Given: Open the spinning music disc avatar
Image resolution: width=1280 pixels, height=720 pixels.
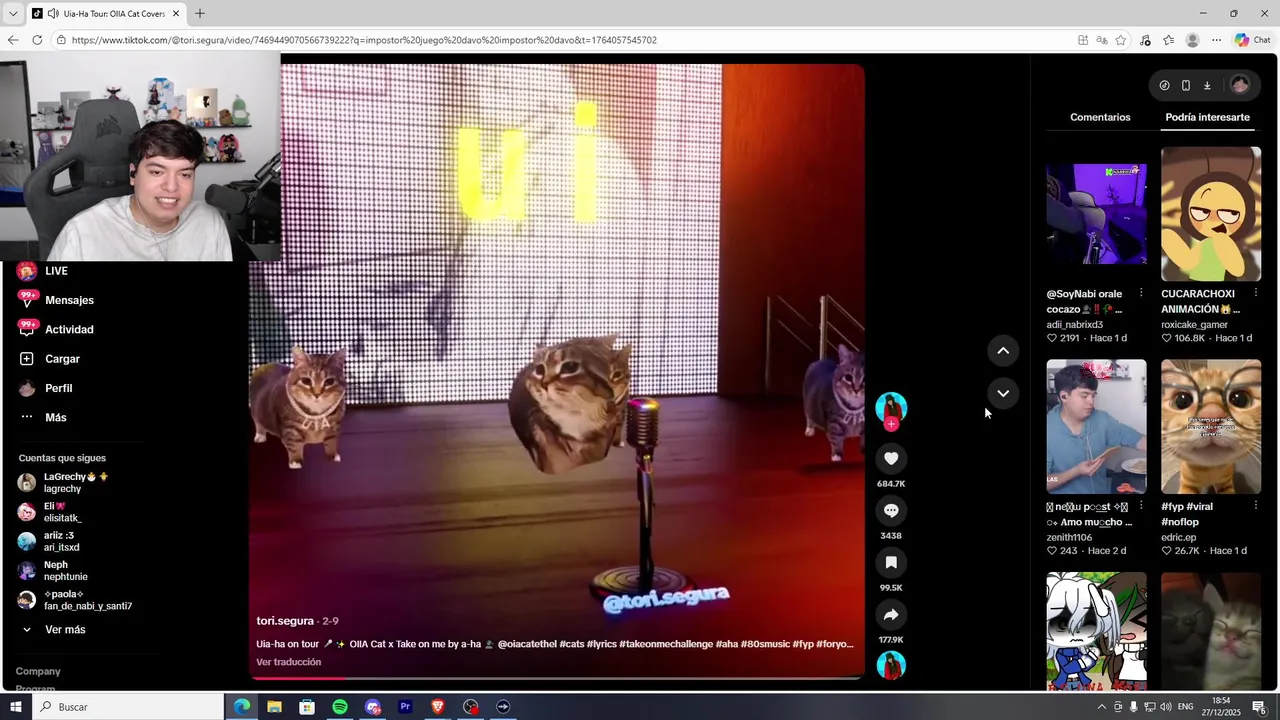Looking at the screenshot, I should [x=891, y=665].
